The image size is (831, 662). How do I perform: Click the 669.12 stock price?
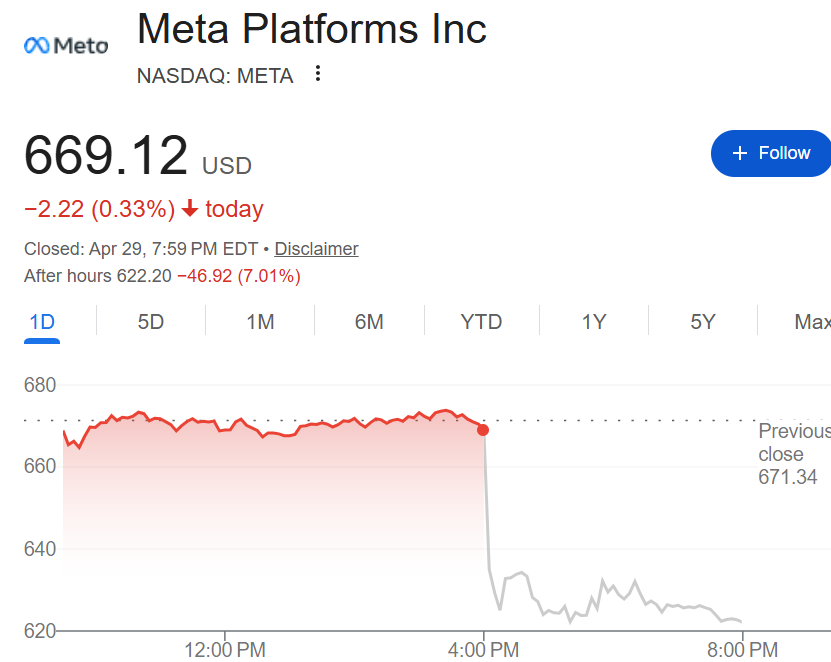(106, 156)
